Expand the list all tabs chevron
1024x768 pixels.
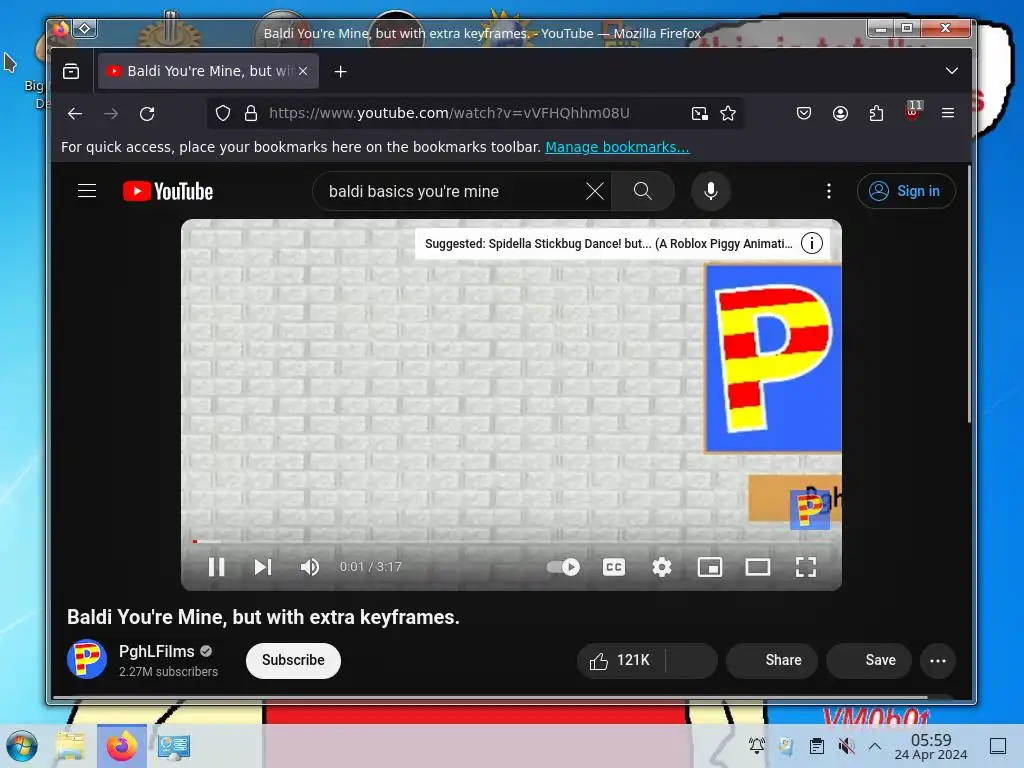[x=952, y=71]
